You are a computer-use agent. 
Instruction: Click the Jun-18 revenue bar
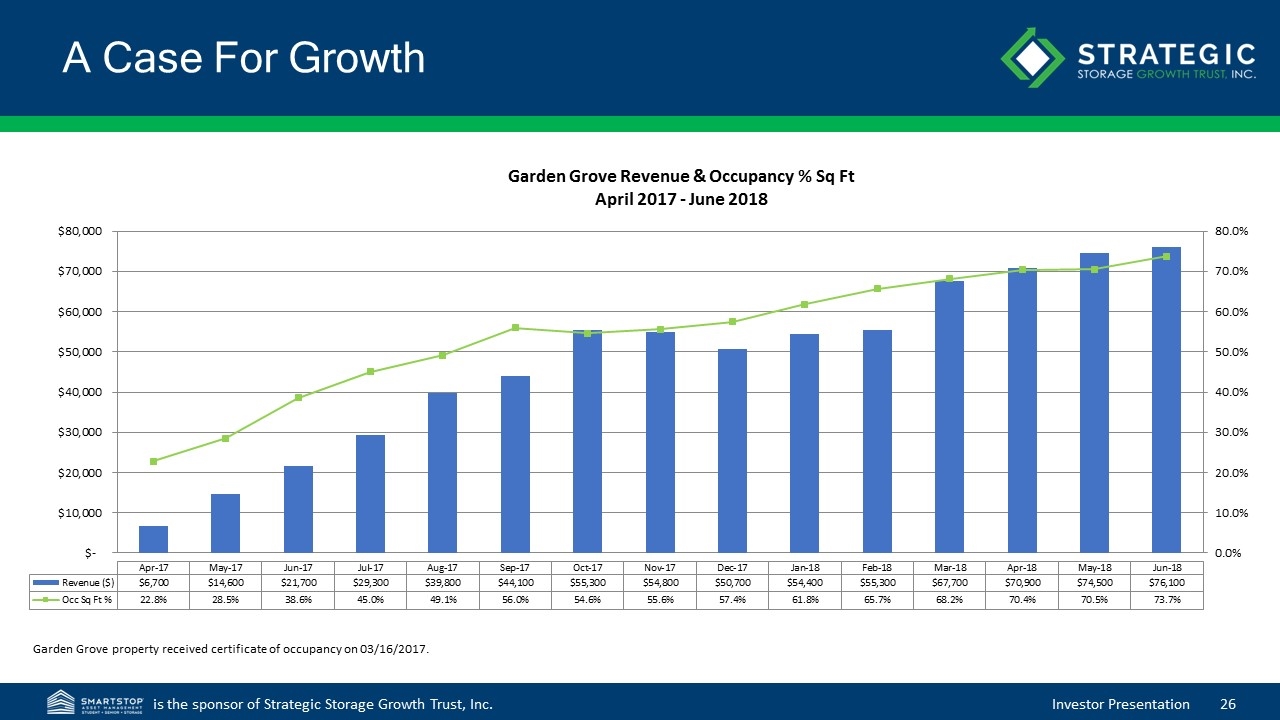(x=1166, y=399)
